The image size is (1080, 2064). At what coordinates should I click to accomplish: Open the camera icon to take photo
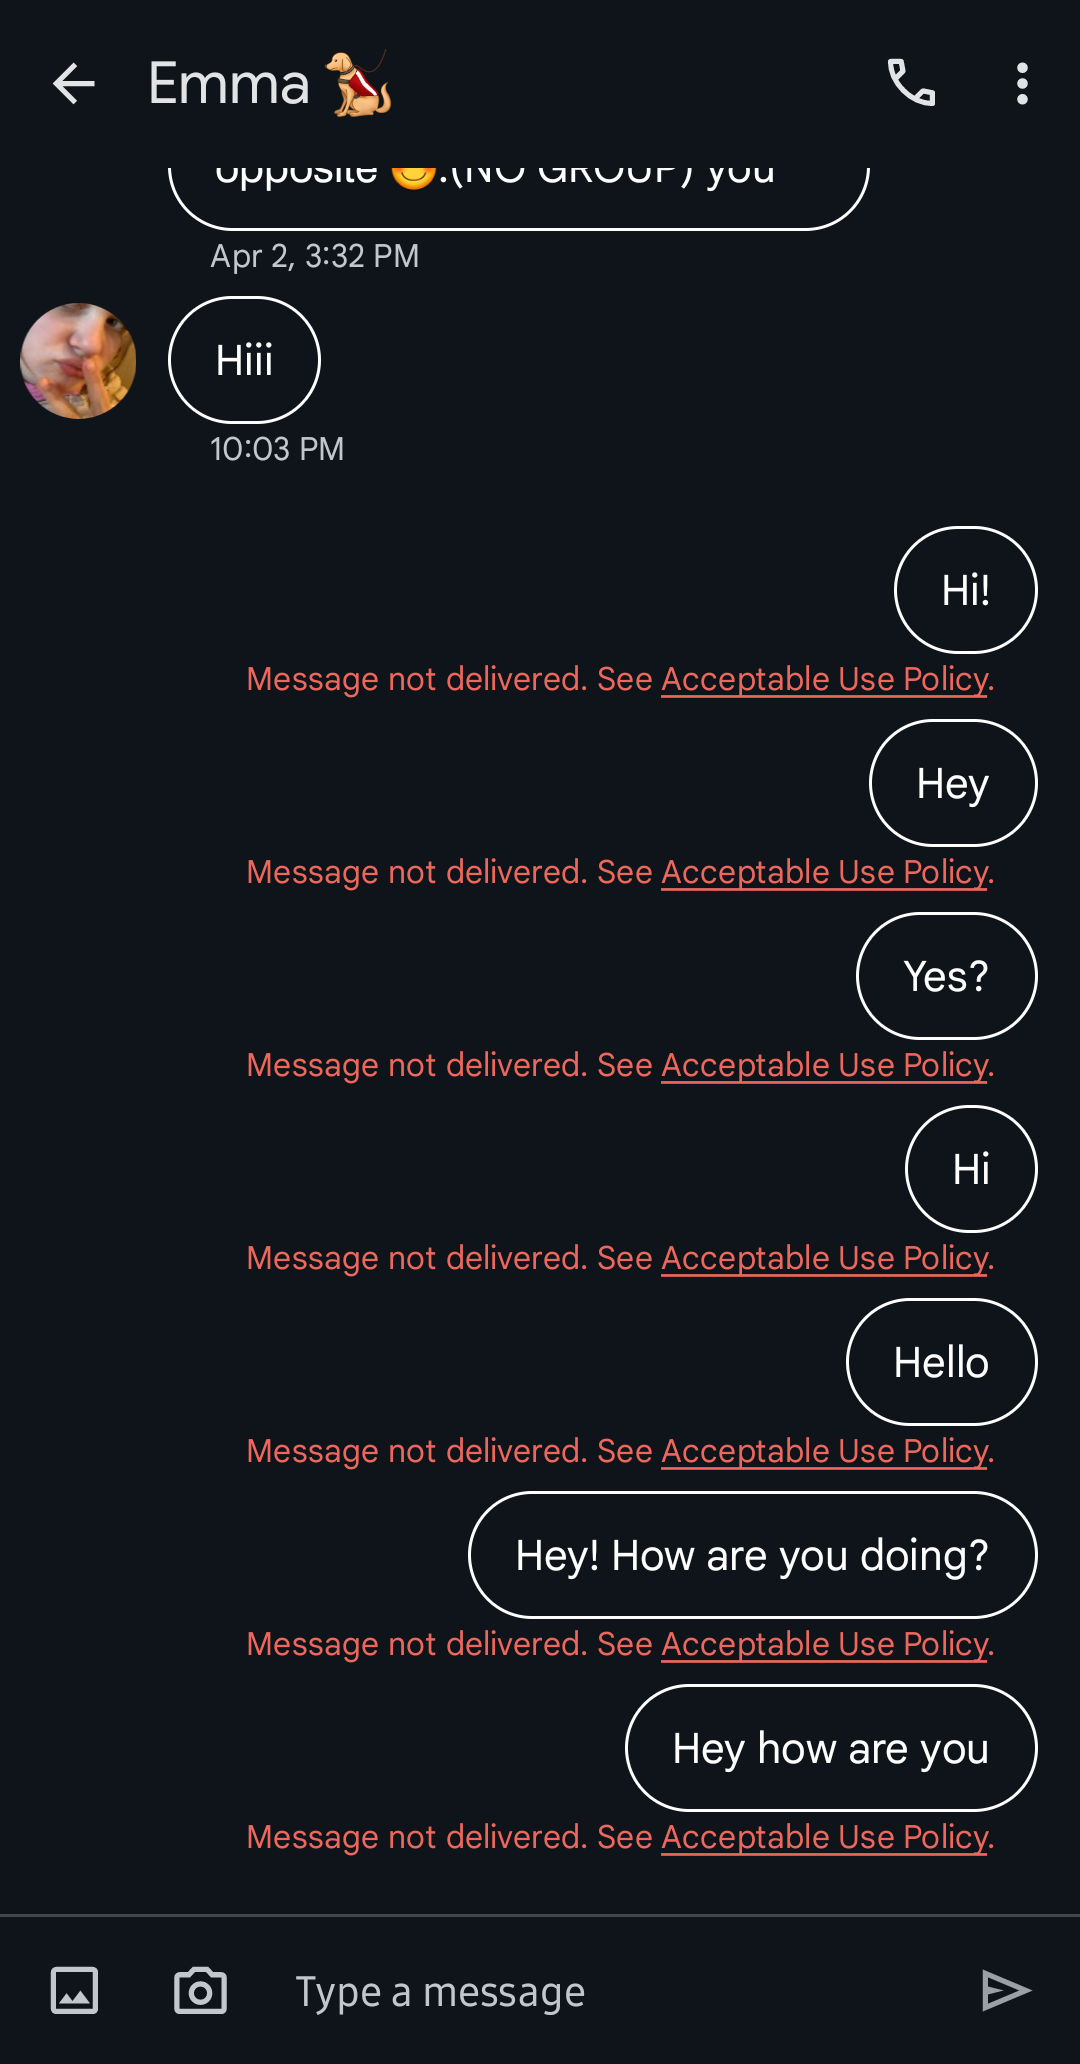(x=200, y=1990)
